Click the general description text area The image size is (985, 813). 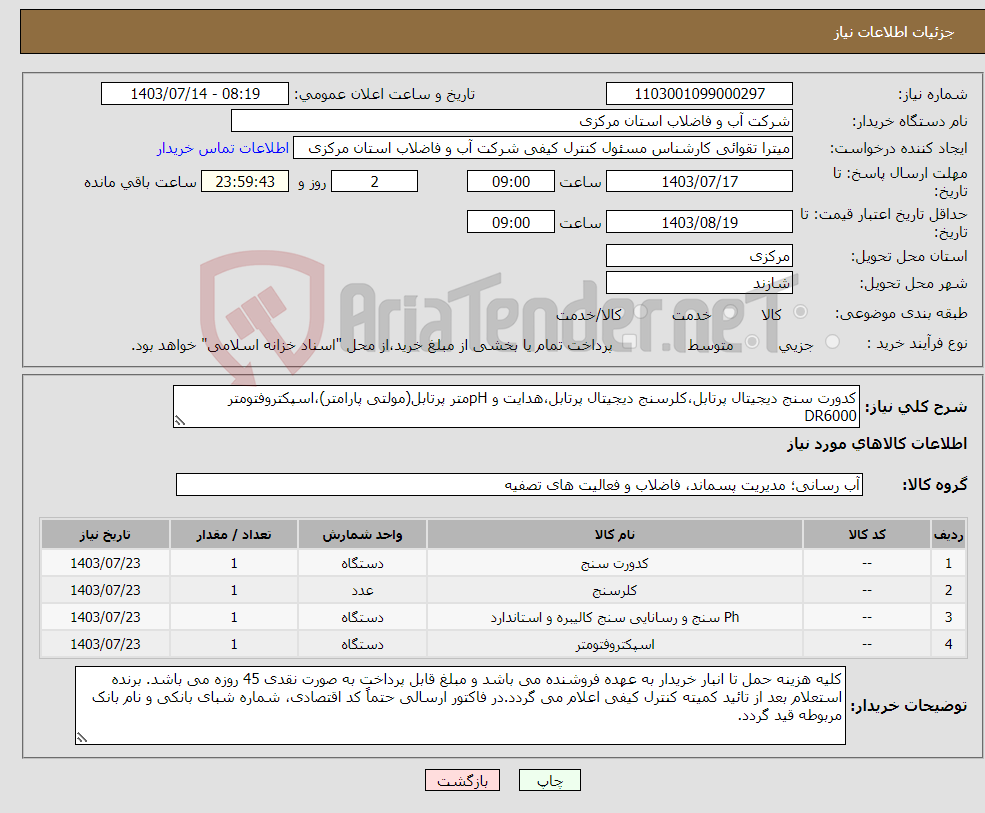click(516, 406)
